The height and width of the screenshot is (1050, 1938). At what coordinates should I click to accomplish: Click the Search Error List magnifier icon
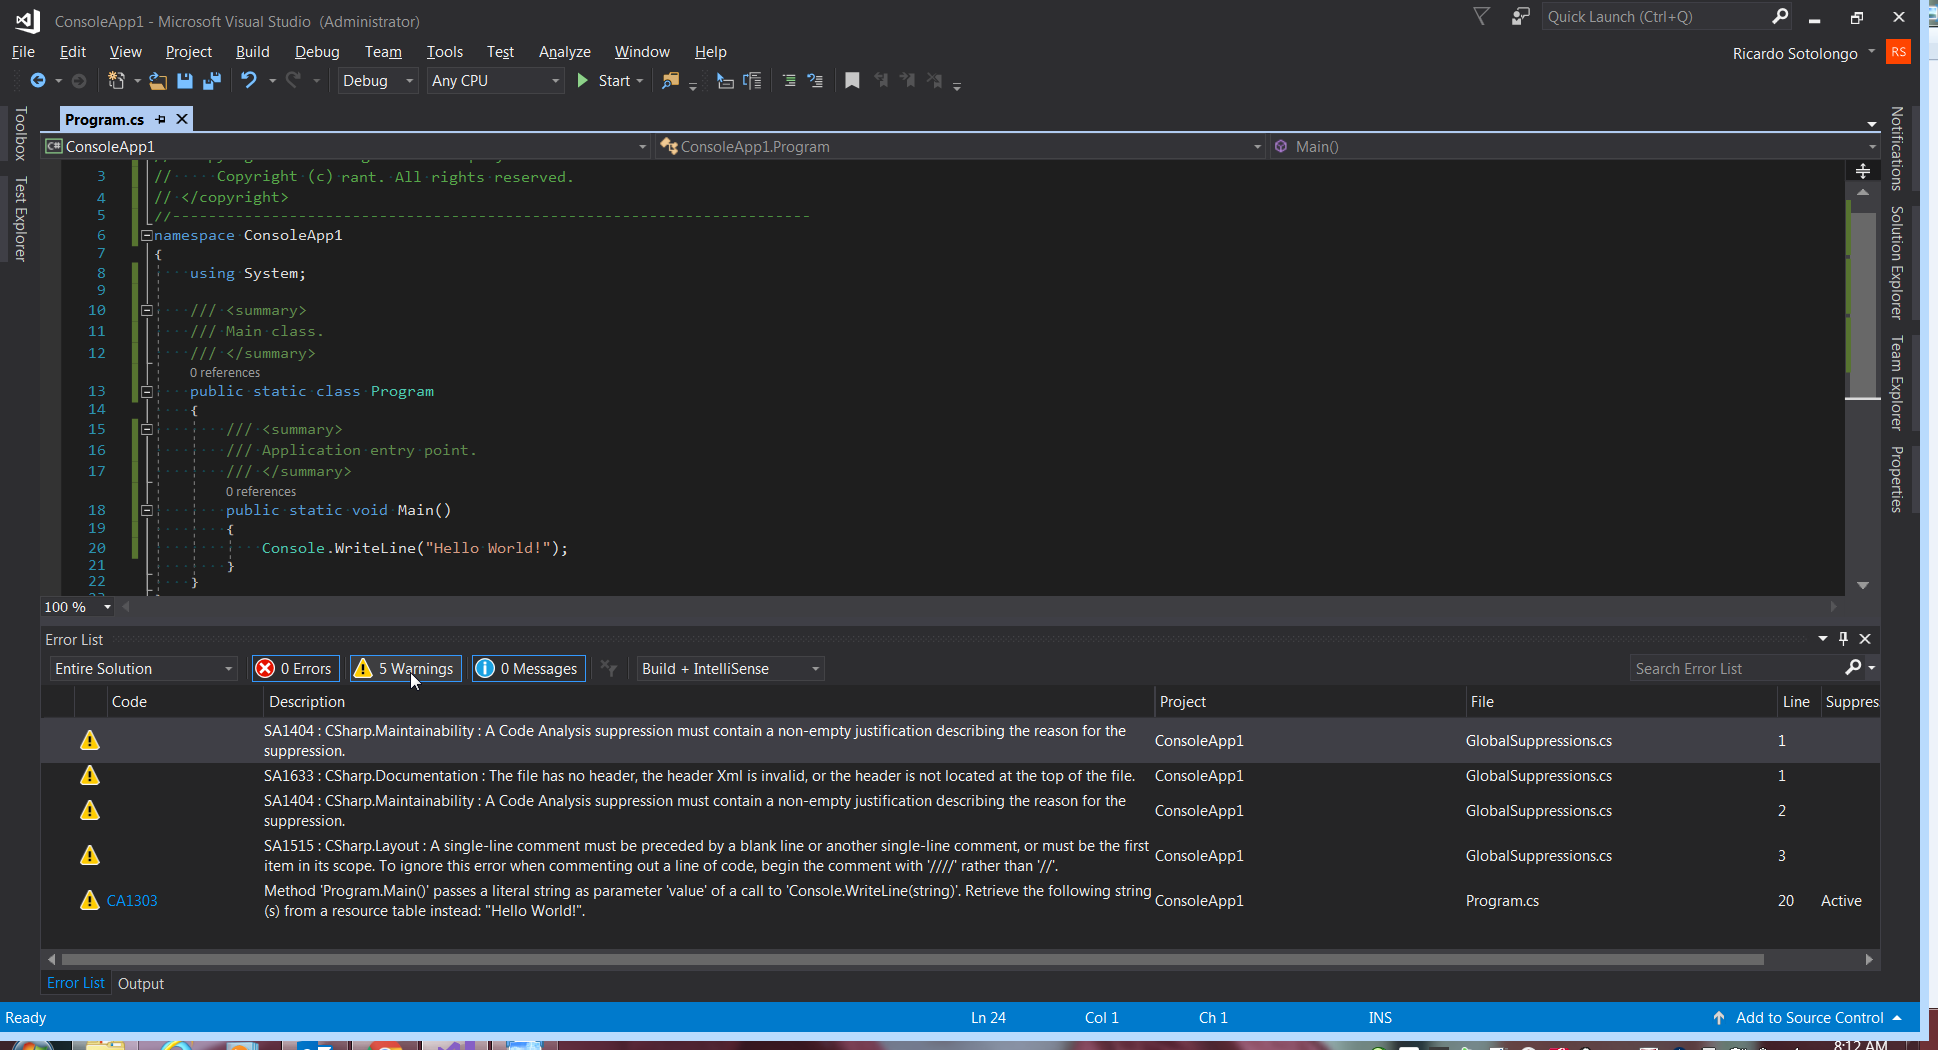[x=1853, y=667]
